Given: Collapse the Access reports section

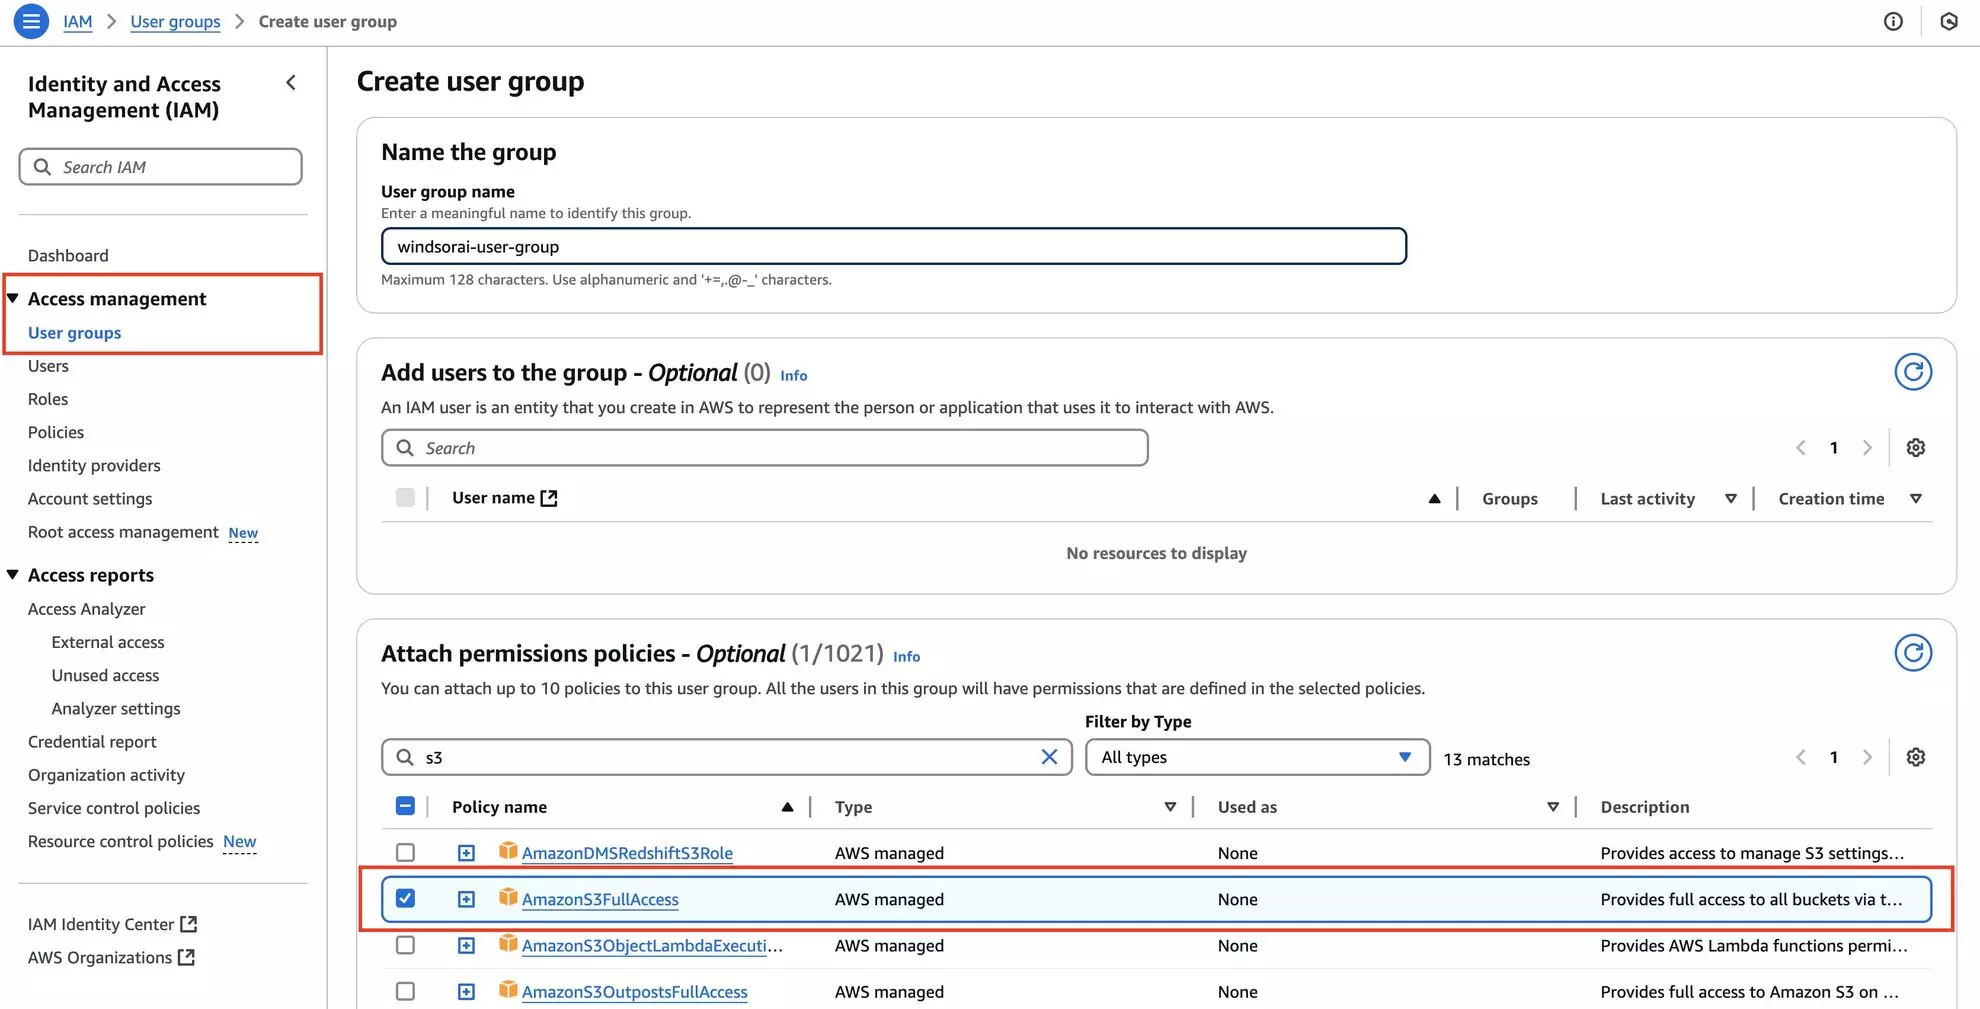Looking at the screenshot, I should coord(13,574).
